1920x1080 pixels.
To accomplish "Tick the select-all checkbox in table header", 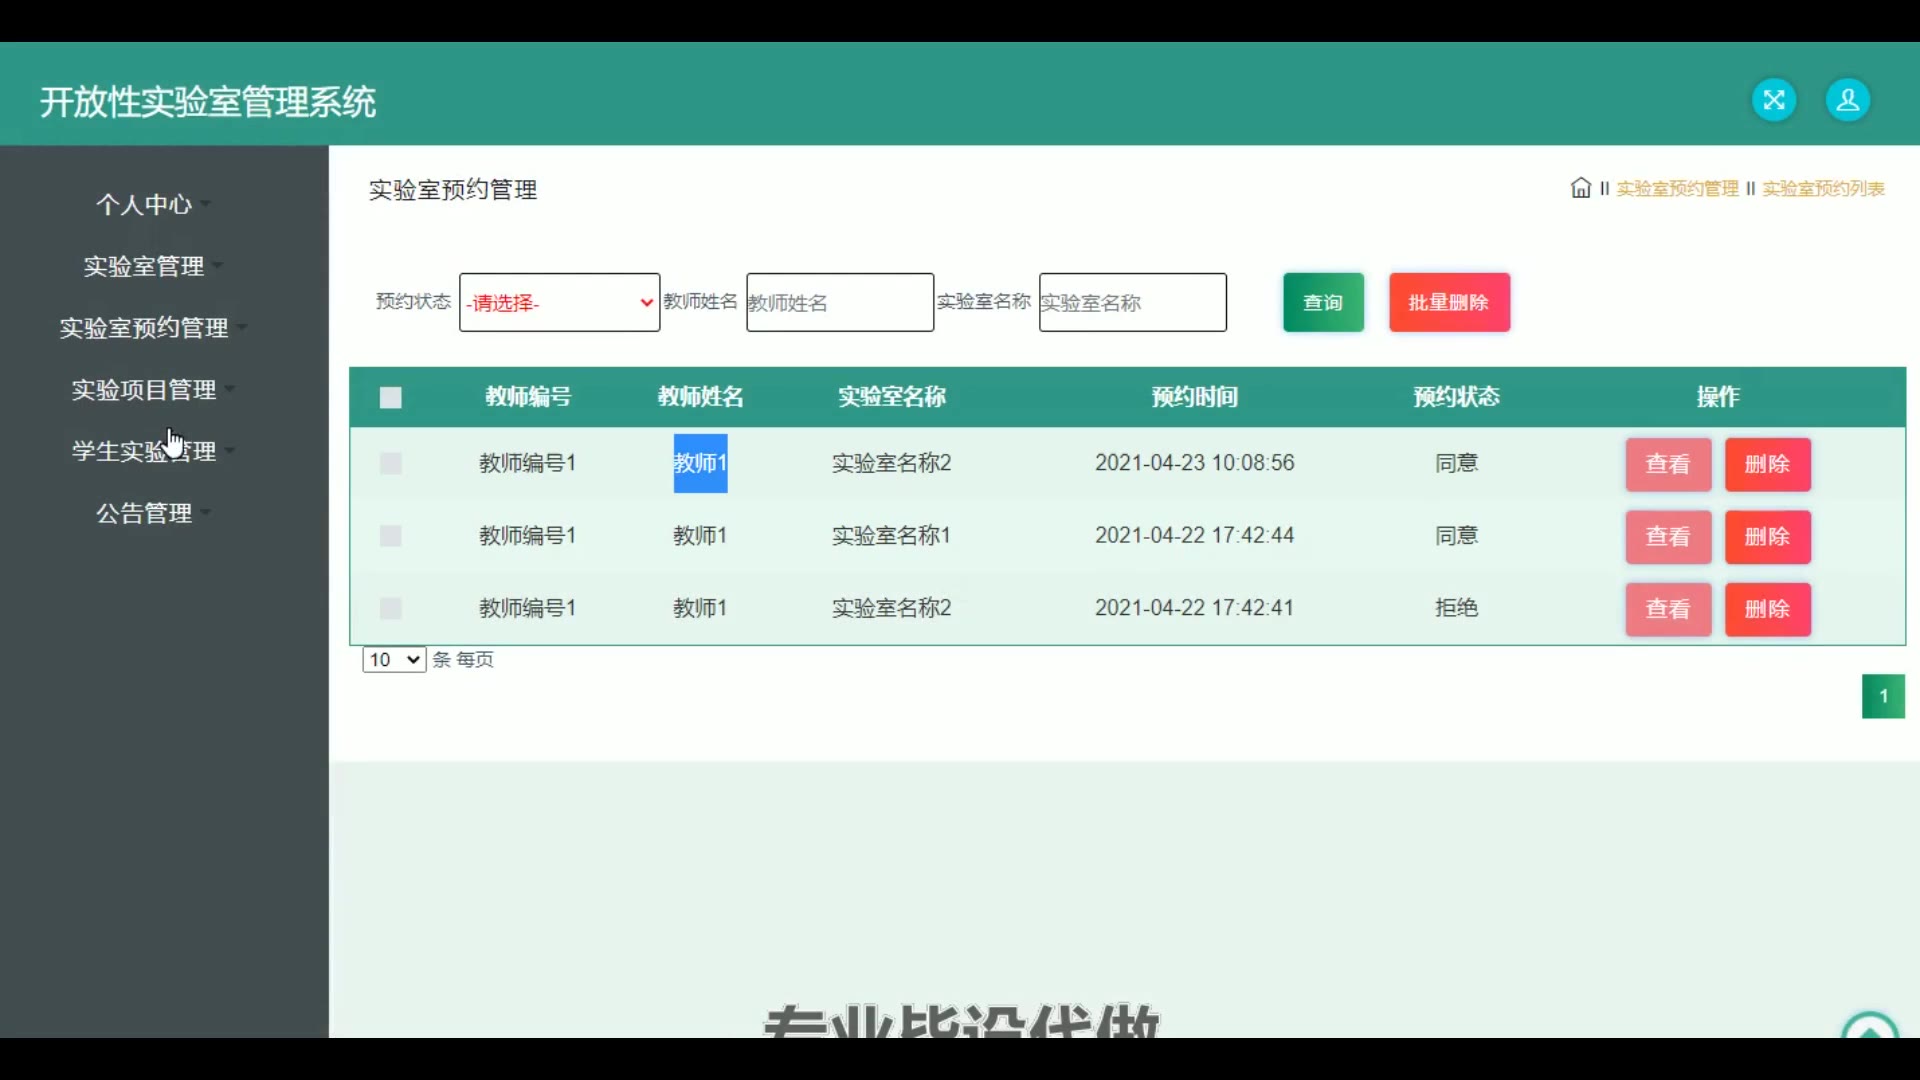I will click(x=391, y=398).
